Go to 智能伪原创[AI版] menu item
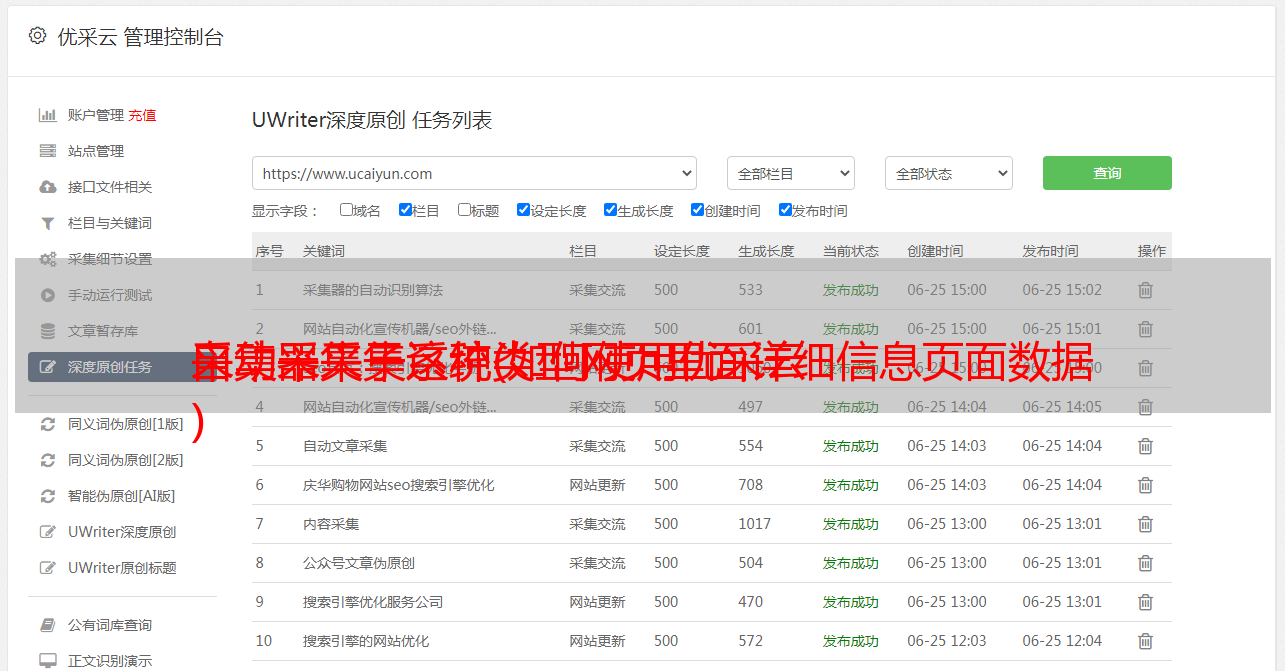 pos(122,496)
